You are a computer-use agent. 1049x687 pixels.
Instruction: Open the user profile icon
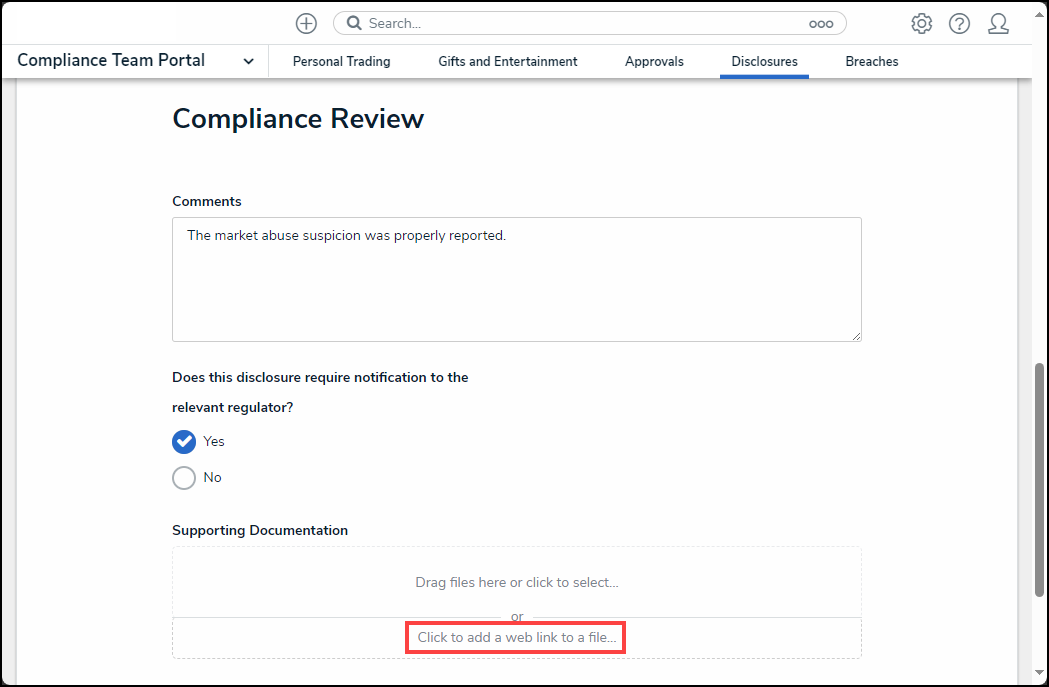pos(997,23)
